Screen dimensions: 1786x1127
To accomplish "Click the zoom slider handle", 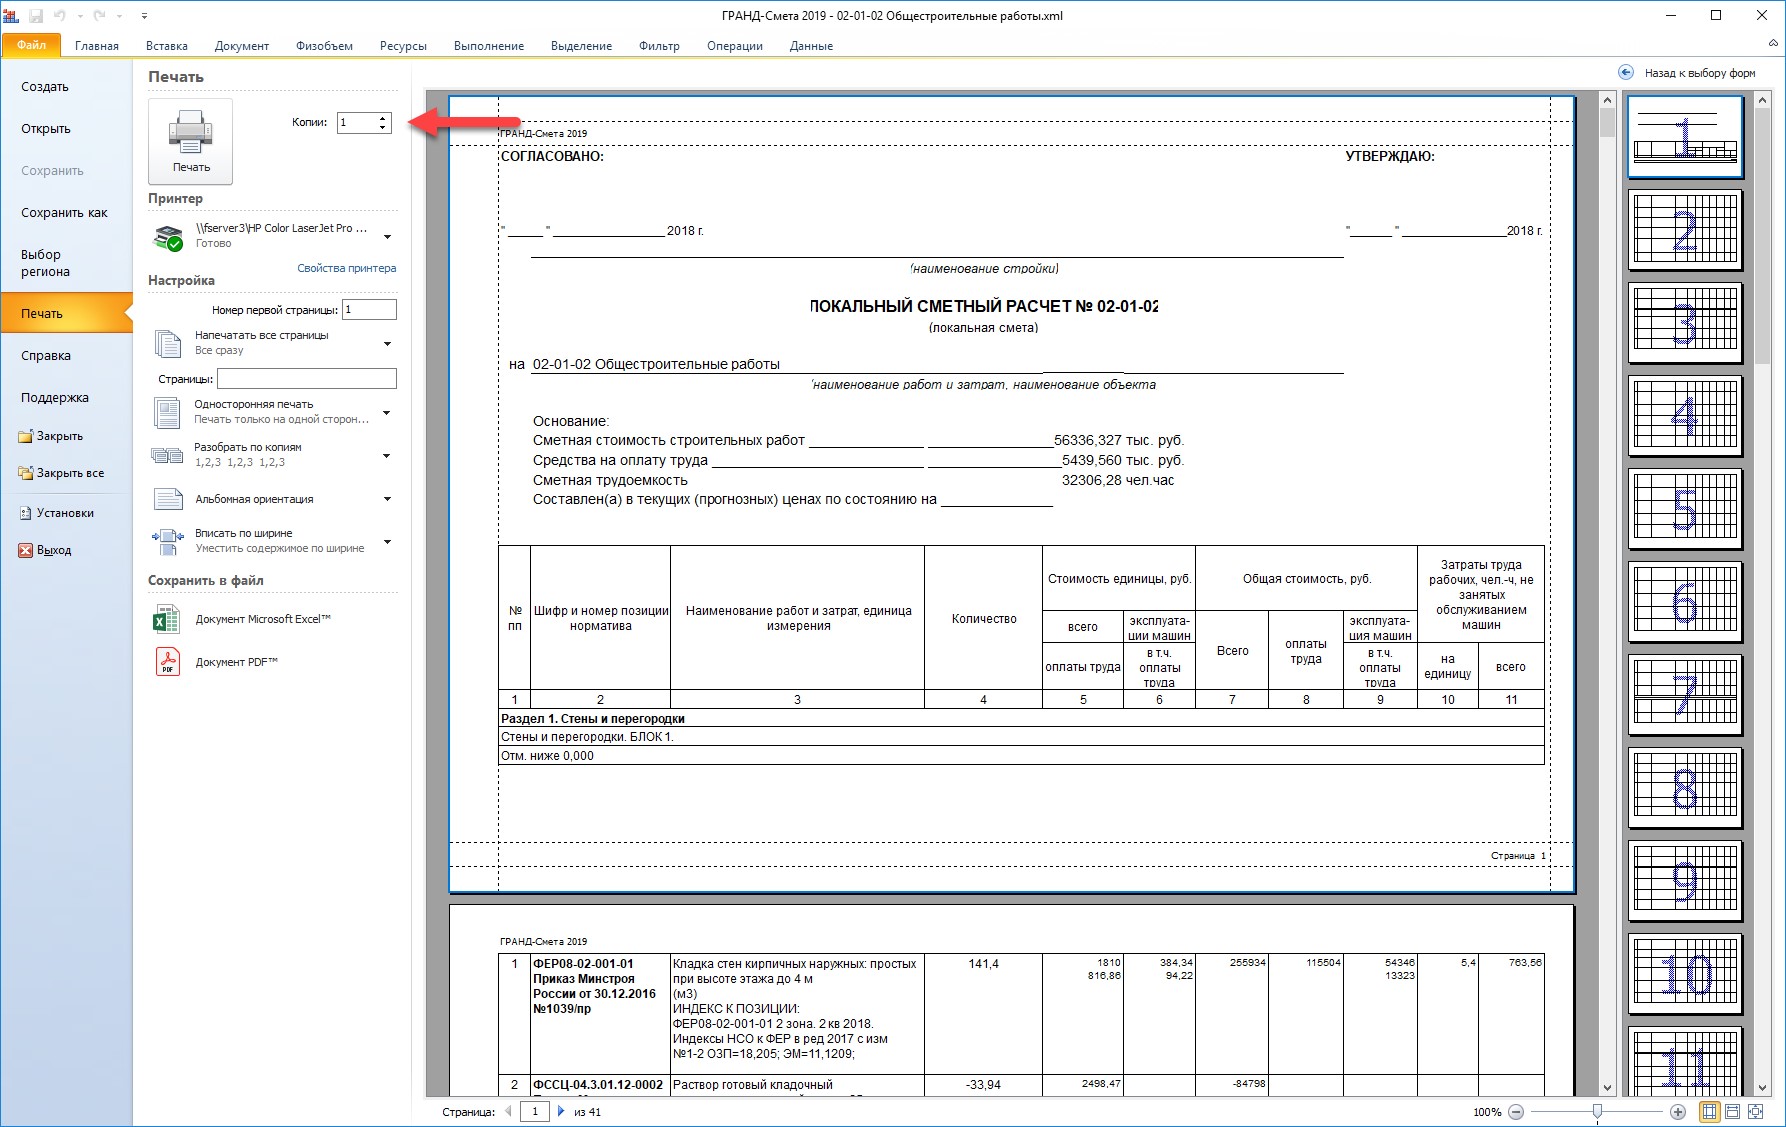I will (x=1597, y=1112).
